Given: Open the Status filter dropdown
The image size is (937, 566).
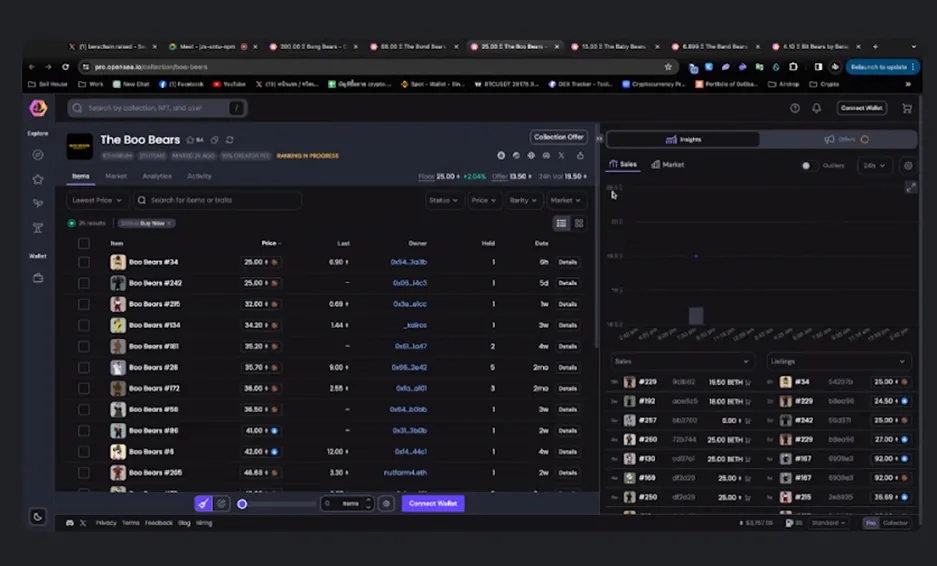Looking at the screenshot, I should click(444, 200).
